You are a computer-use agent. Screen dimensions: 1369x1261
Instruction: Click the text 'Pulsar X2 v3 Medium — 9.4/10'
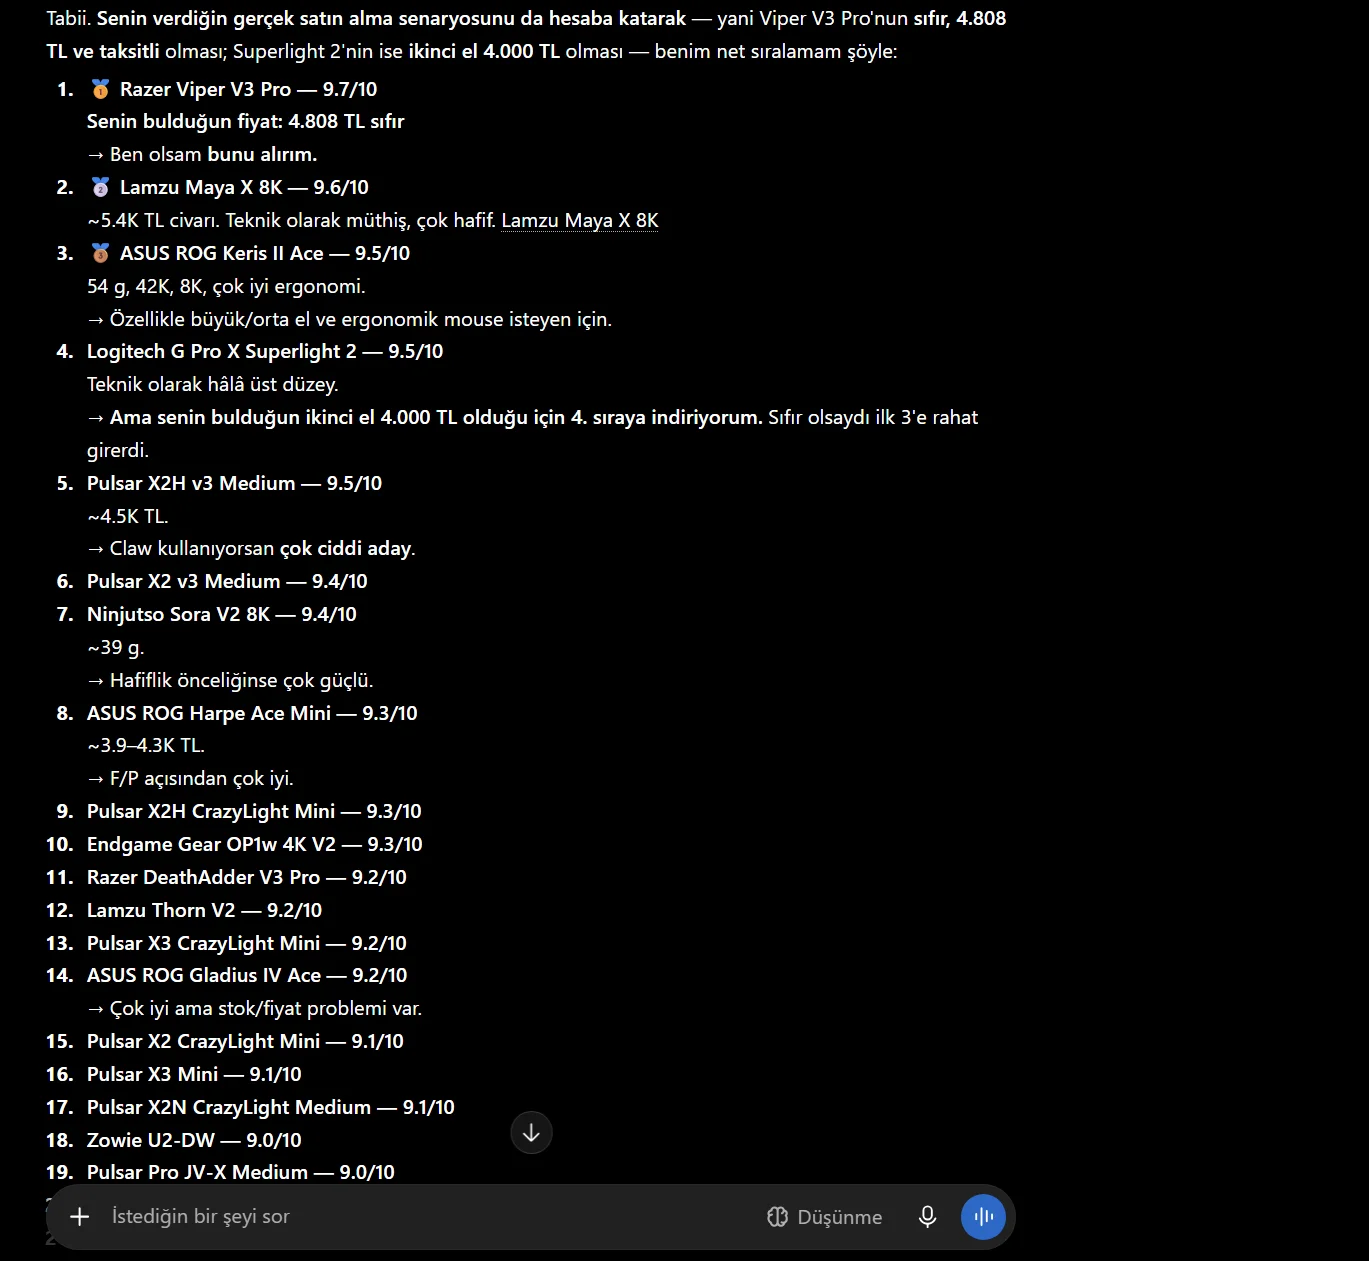tap(227, 581)
